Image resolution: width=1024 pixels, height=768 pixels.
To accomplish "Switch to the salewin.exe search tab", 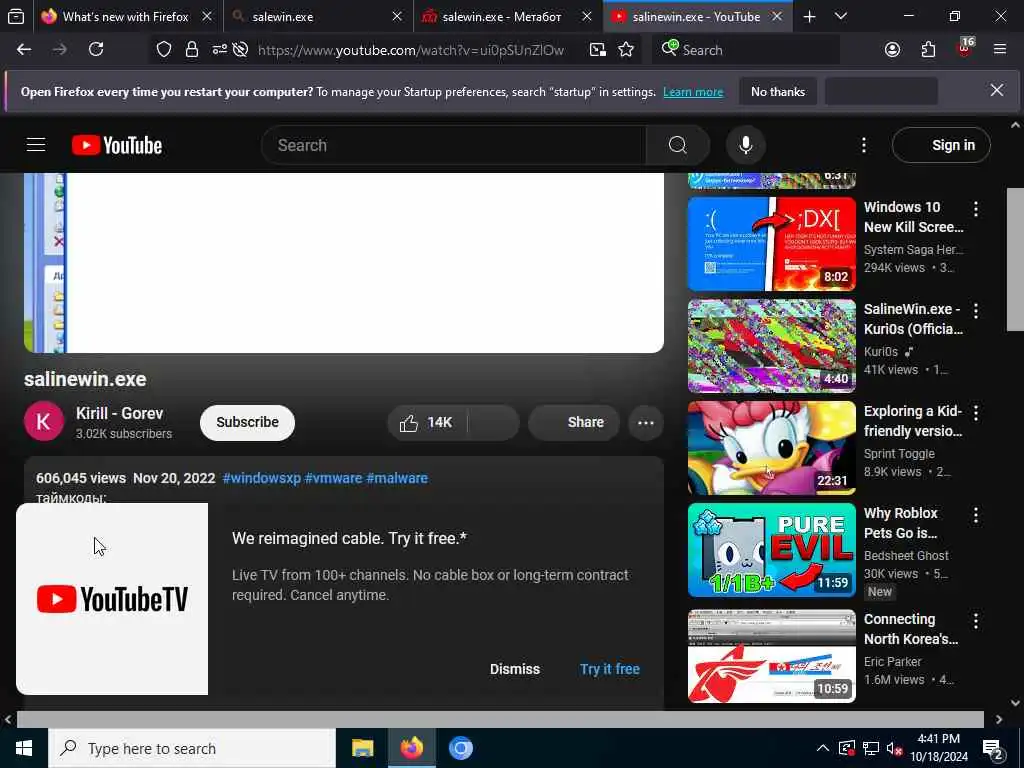I will (x=283, y=16).
